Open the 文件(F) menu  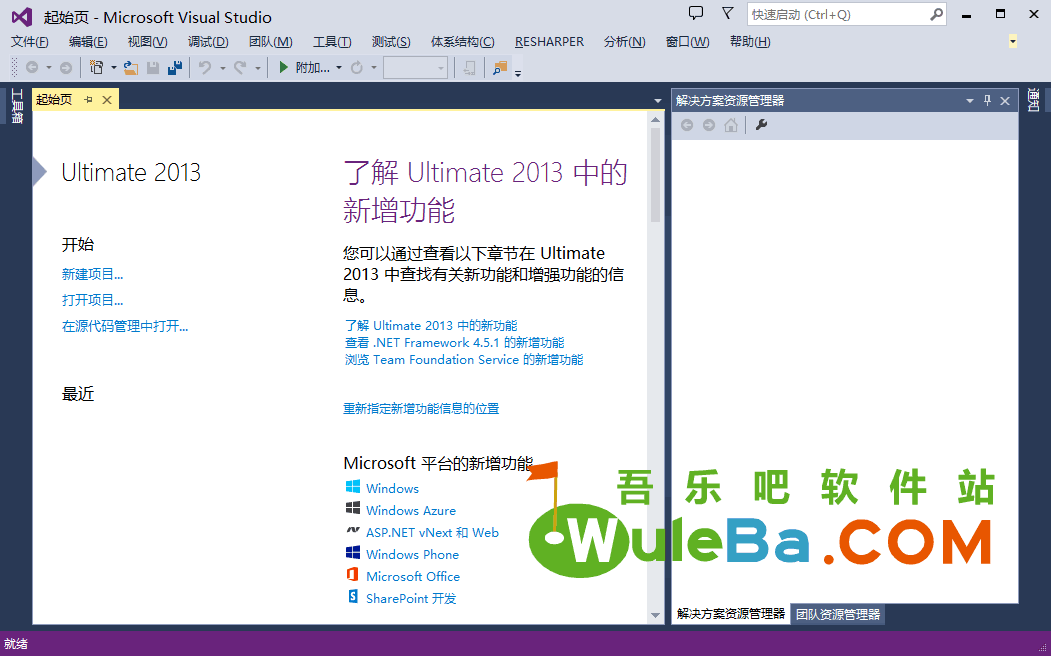click(x=29, y=42)
